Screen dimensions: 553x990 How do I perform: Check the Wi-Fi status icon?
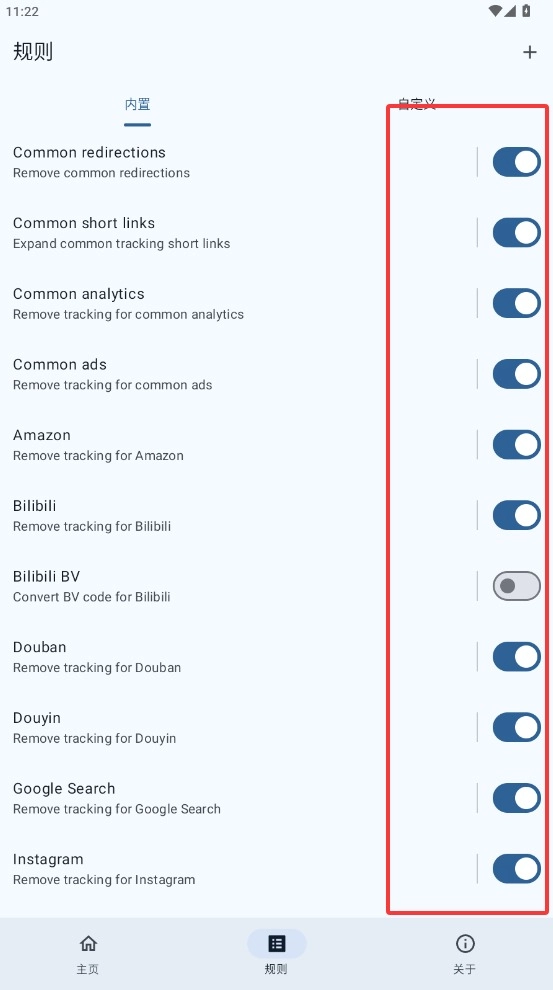(496, 11)
